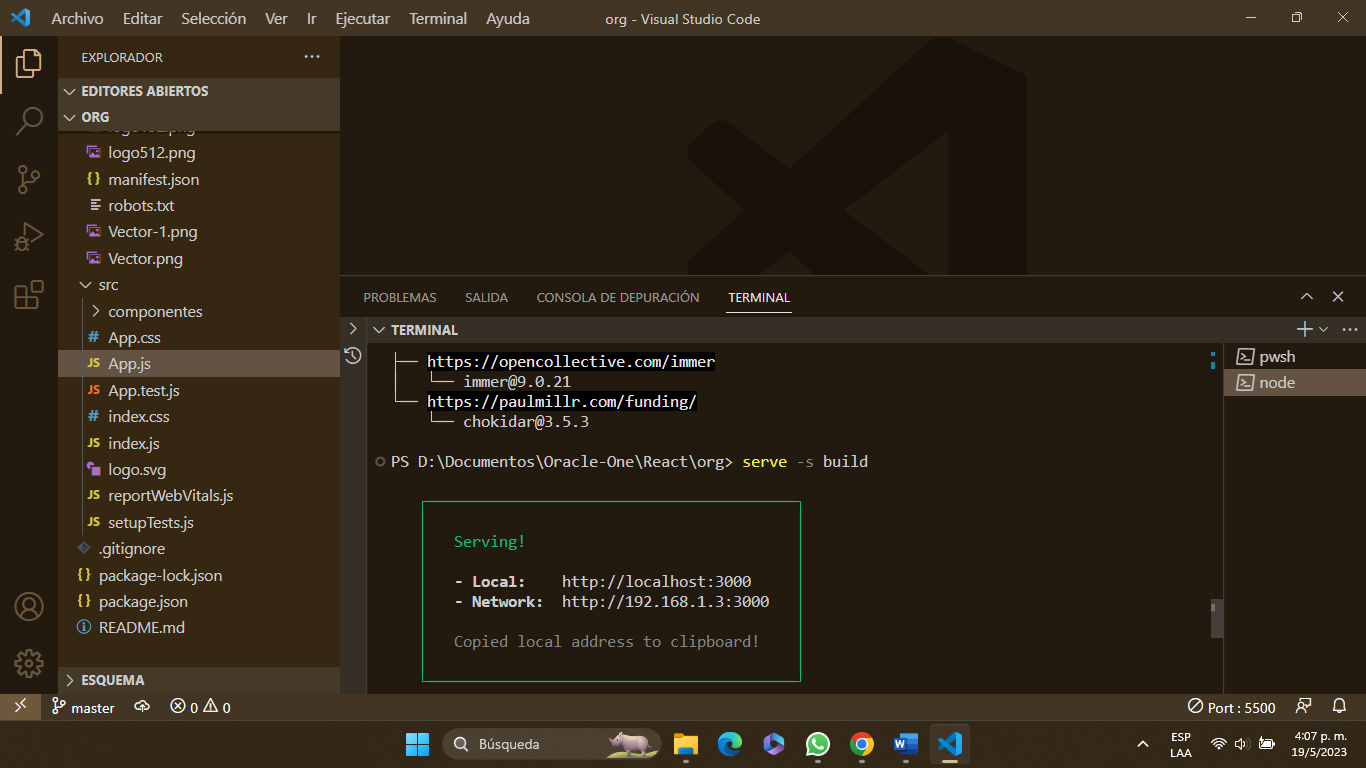Collapse the ORG folder section
Screen dimensions: 1366x768
199,117
